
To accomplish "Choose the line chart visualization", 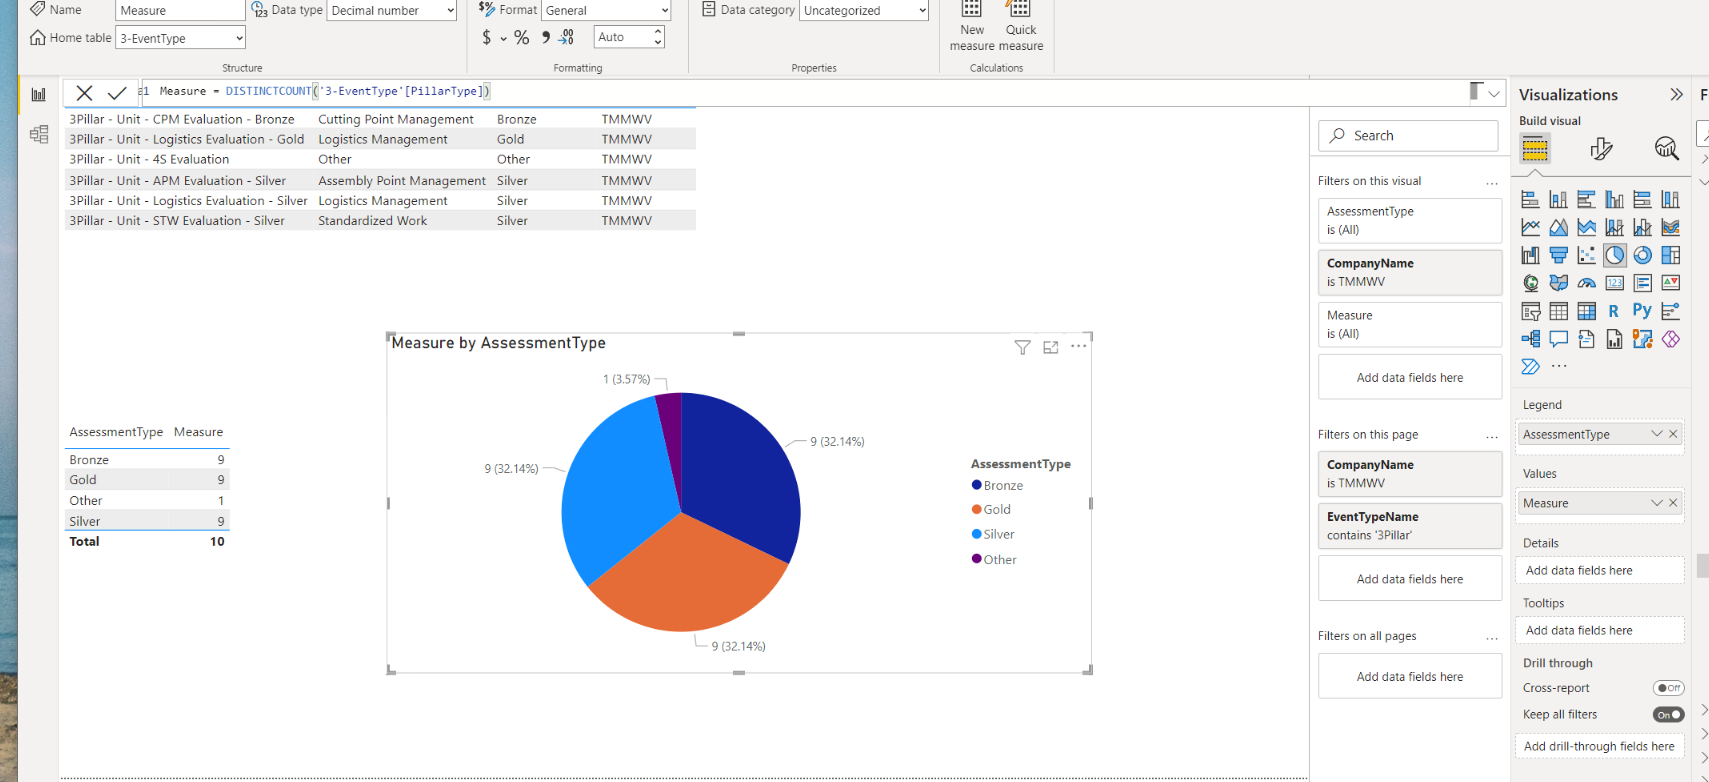I will coord(1530,227).
